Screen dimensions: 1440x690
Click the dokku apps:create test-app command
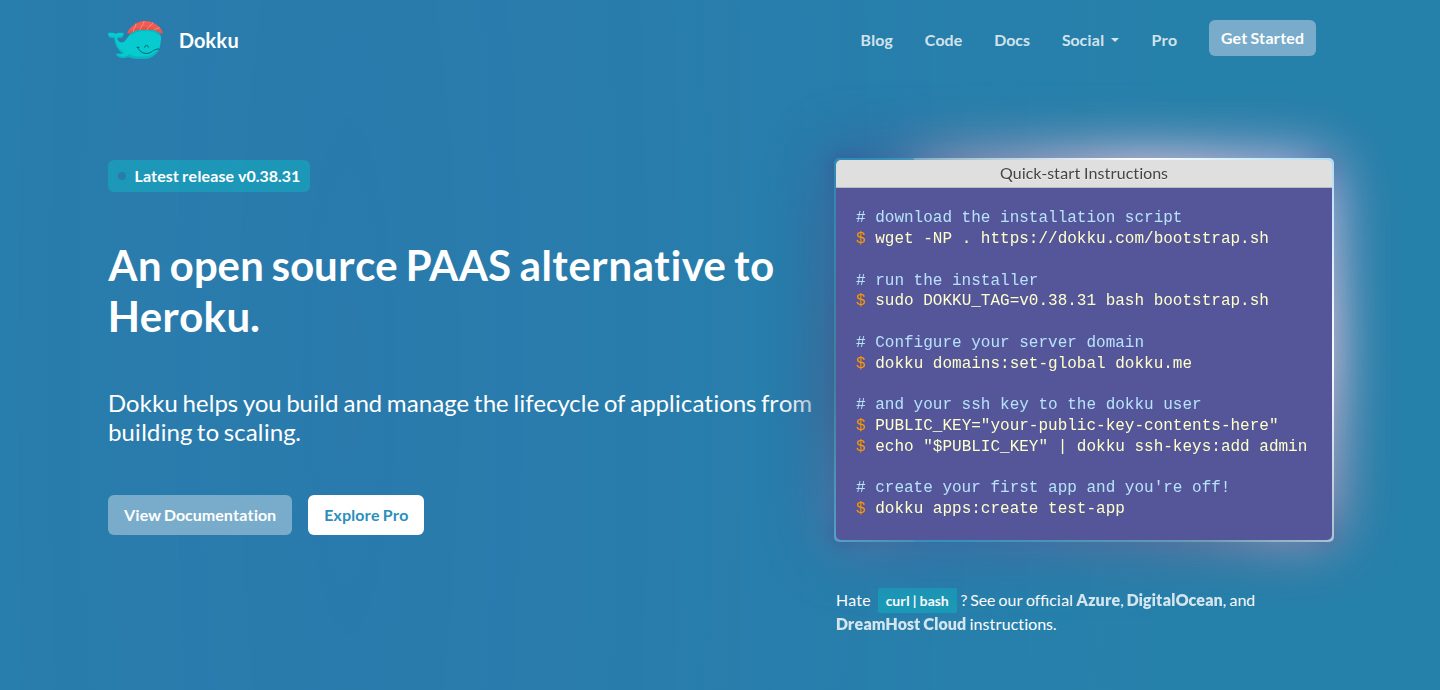click(x=990, y=508)
